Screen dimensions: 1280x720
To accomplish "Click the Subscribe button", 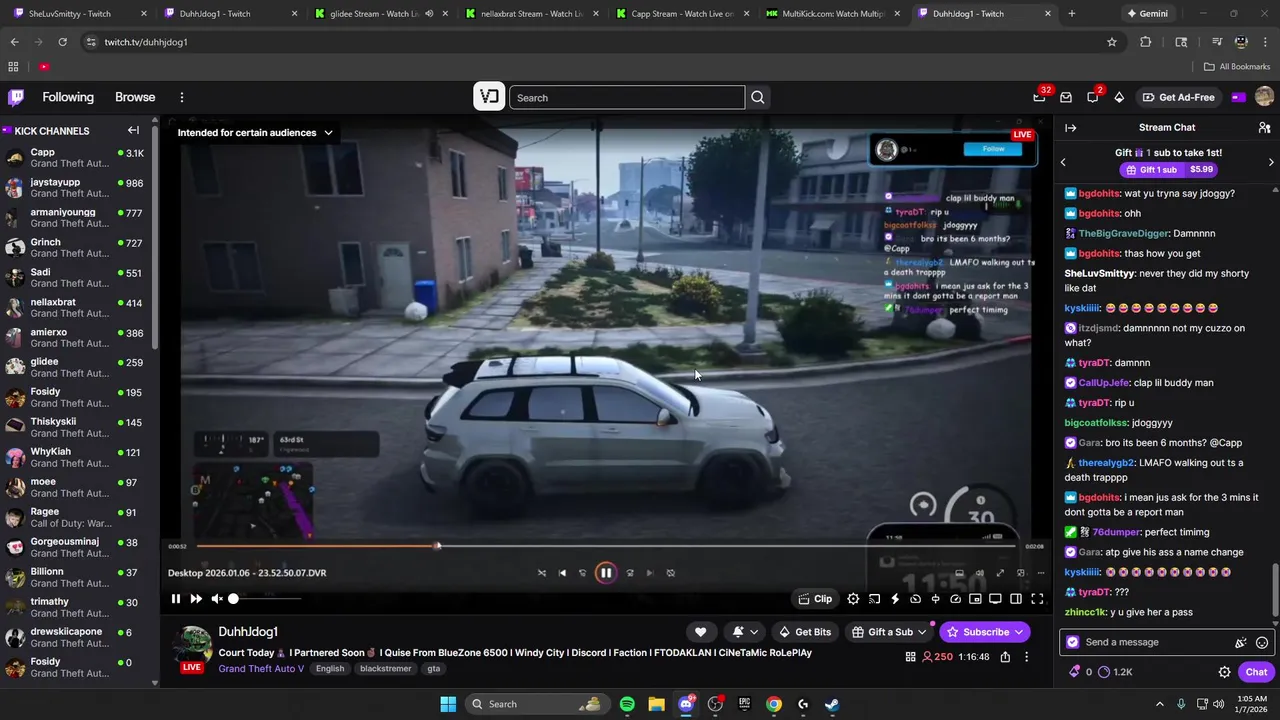I will 985,632.
